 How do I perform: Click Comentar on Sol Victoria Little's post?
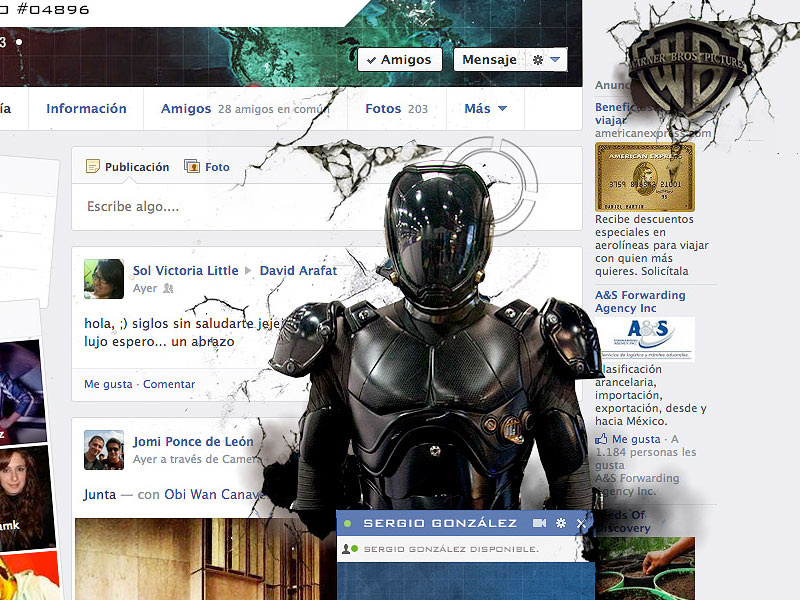pyautogui.click(x=169, y=384)
